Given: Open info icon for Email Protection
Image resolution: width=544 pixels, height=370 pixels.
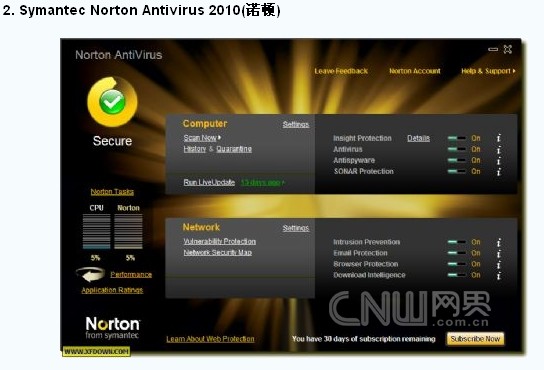Looking at the screenshot, I should pos(499,253).
